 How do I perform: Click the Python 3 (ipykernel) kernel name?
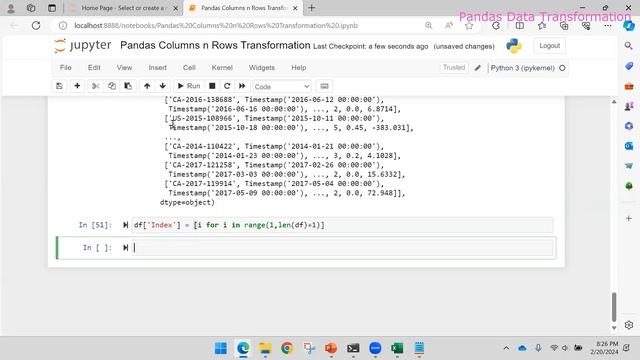(x=522, y=68)
